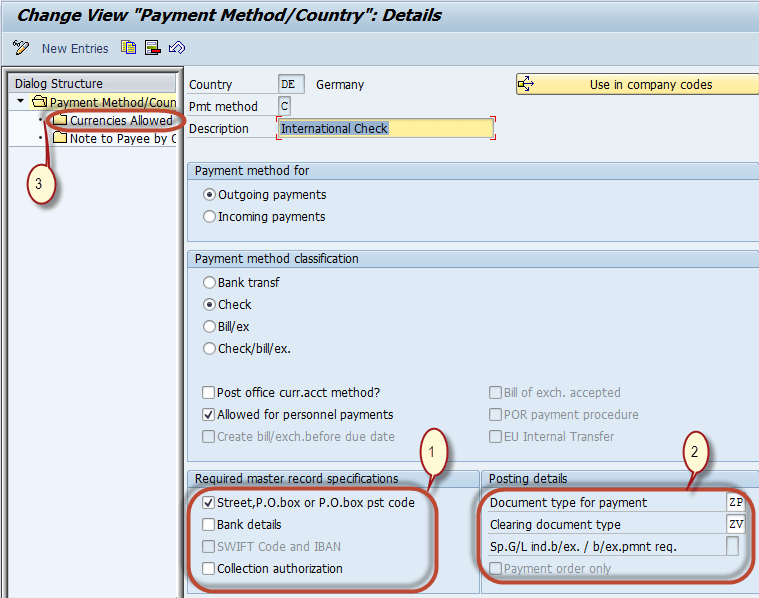This screenshot has width=759, height=598.
Task: Click the Display/Change pencil toolbar icon
Action: coord(20,48)
